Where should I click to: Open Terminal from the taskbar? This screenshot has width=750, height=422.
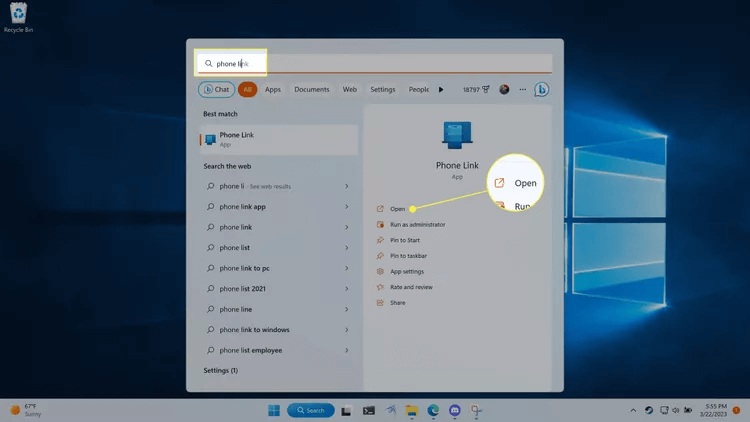(369, 410)
